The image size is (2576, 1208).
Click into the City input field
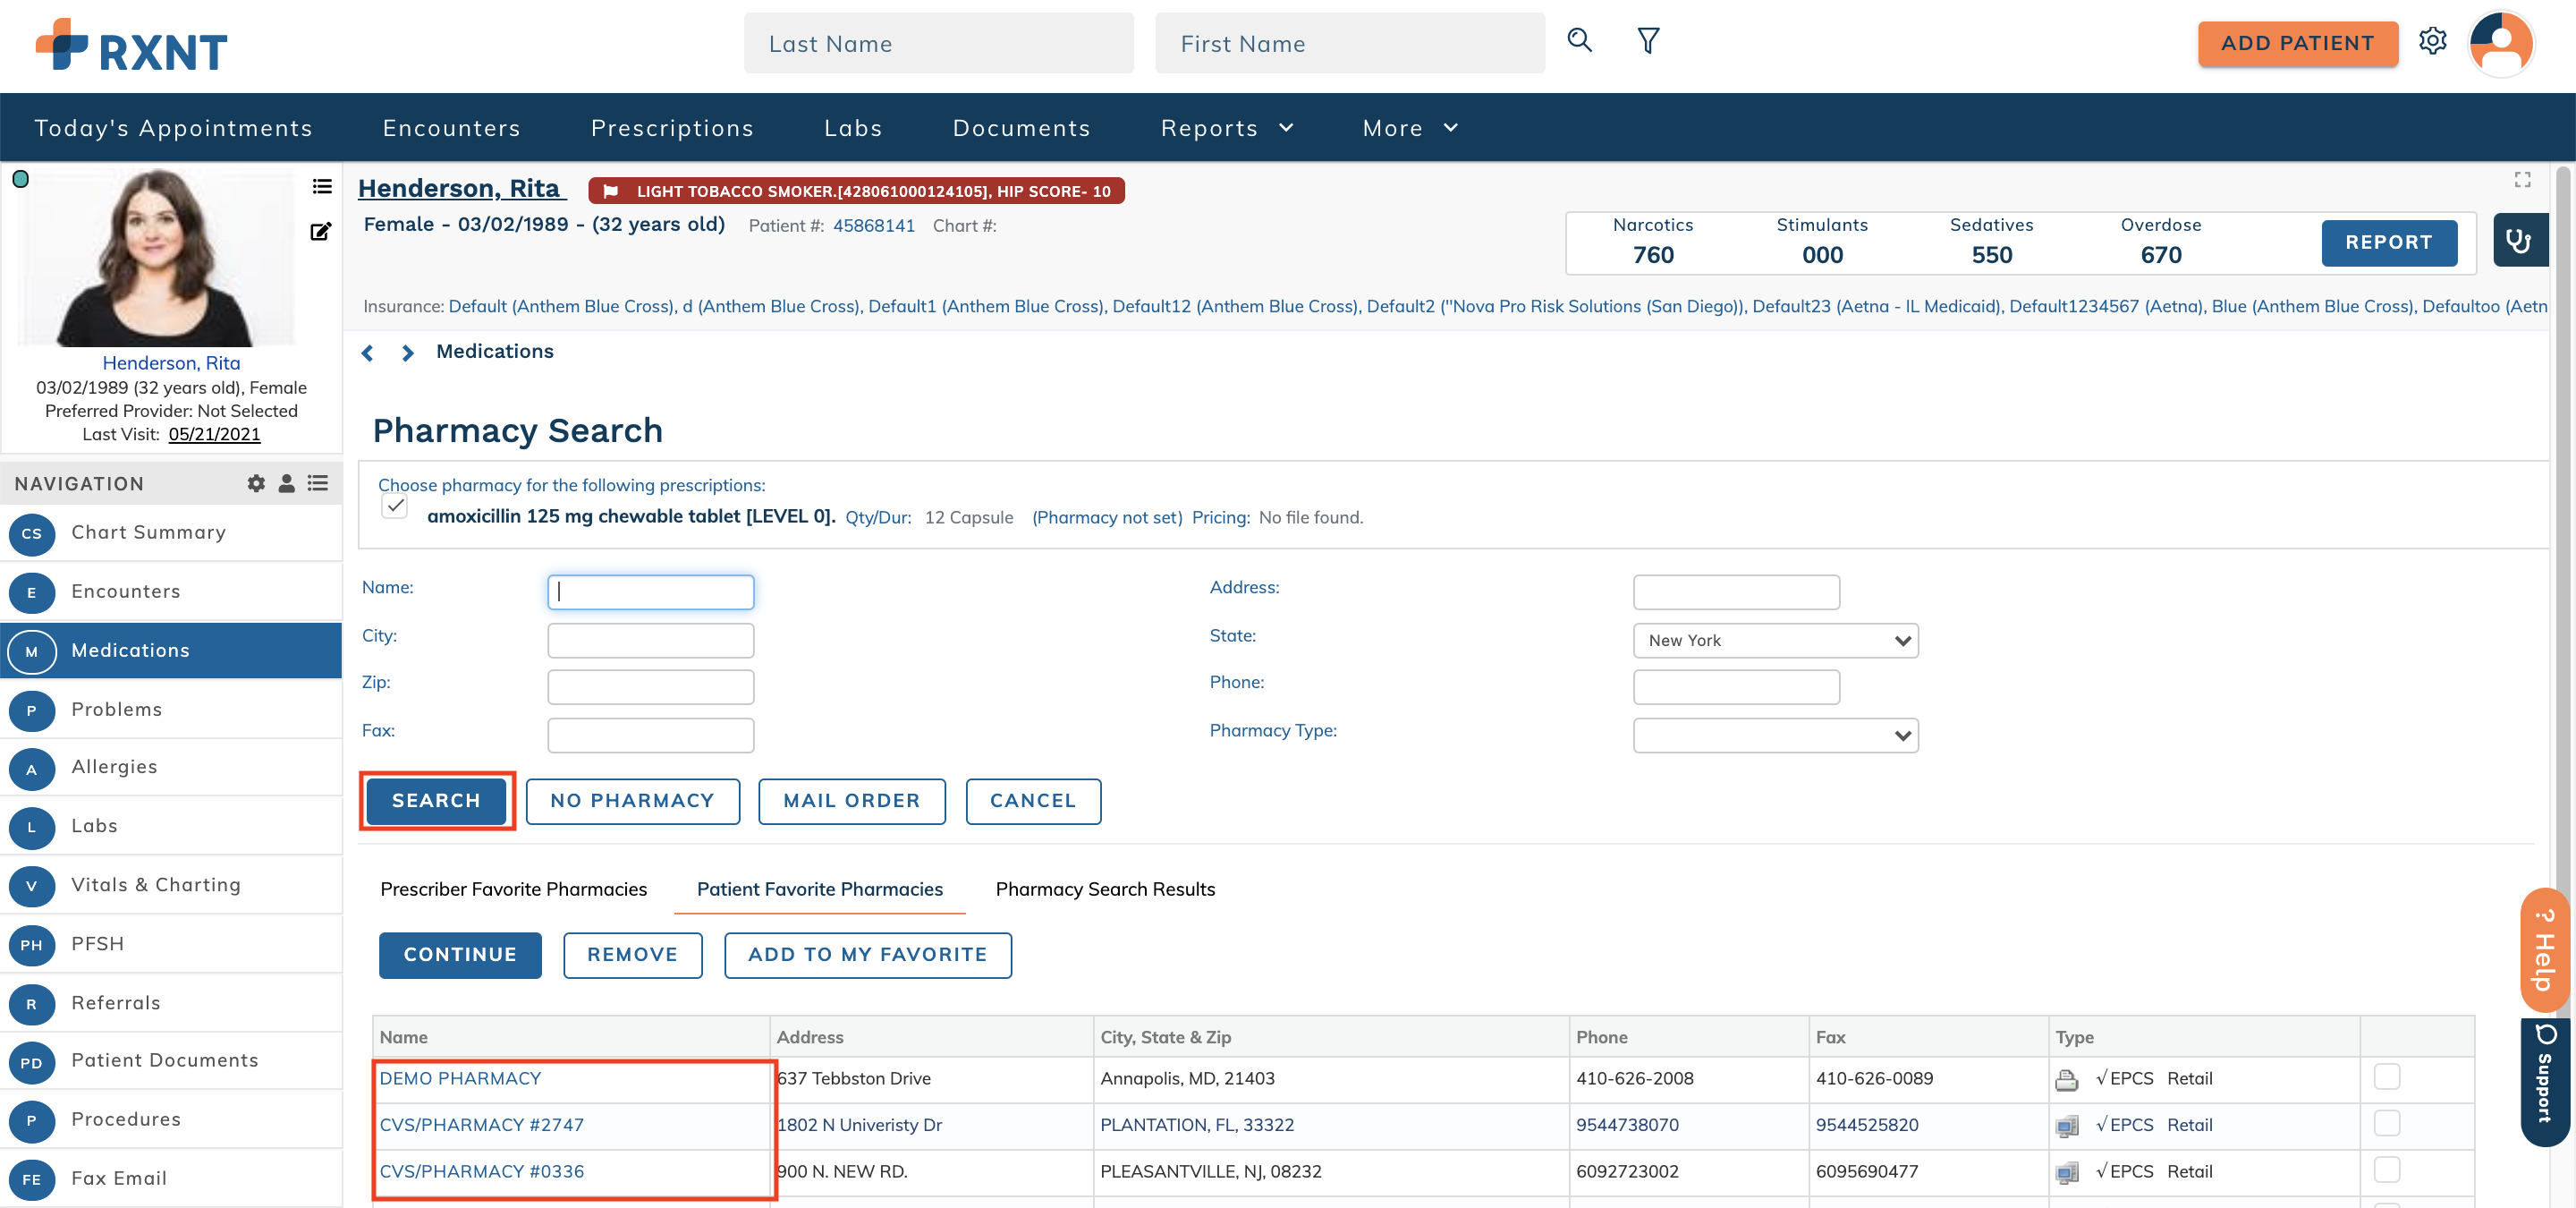tap(650, 640)
